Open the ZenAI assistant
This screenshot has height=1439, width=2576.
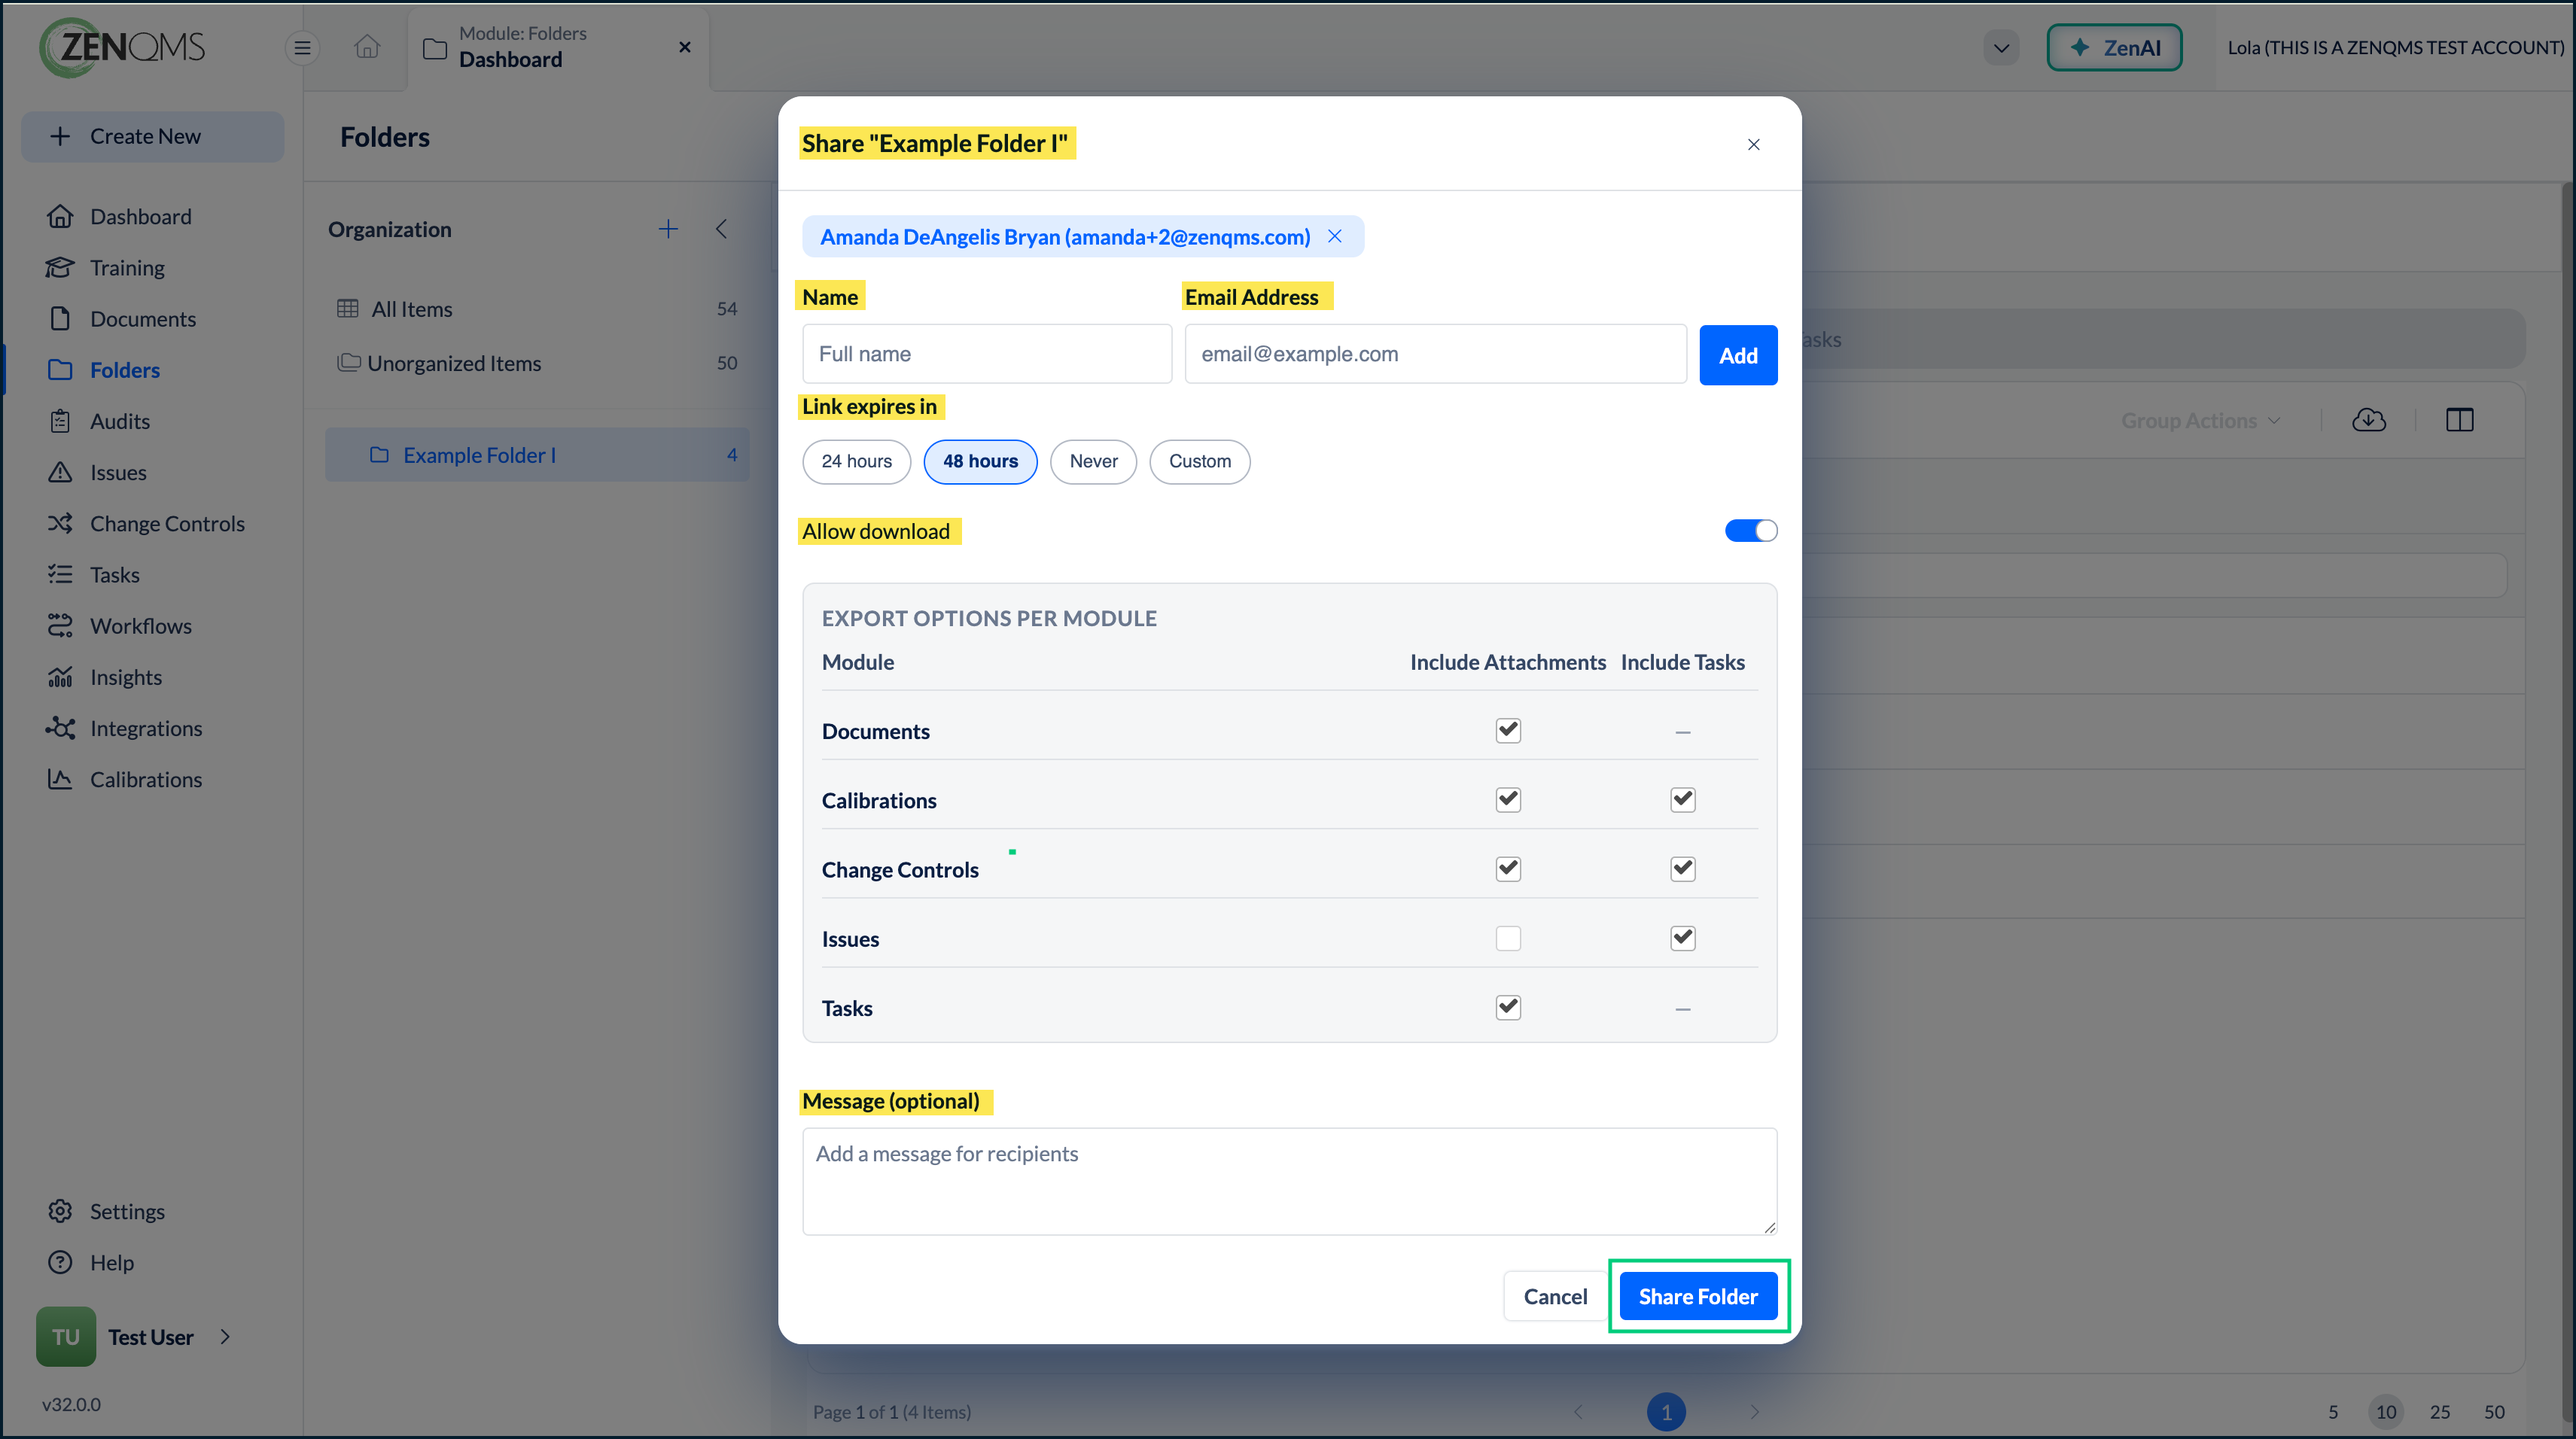pyautogui.click(x=2114, y=47)
